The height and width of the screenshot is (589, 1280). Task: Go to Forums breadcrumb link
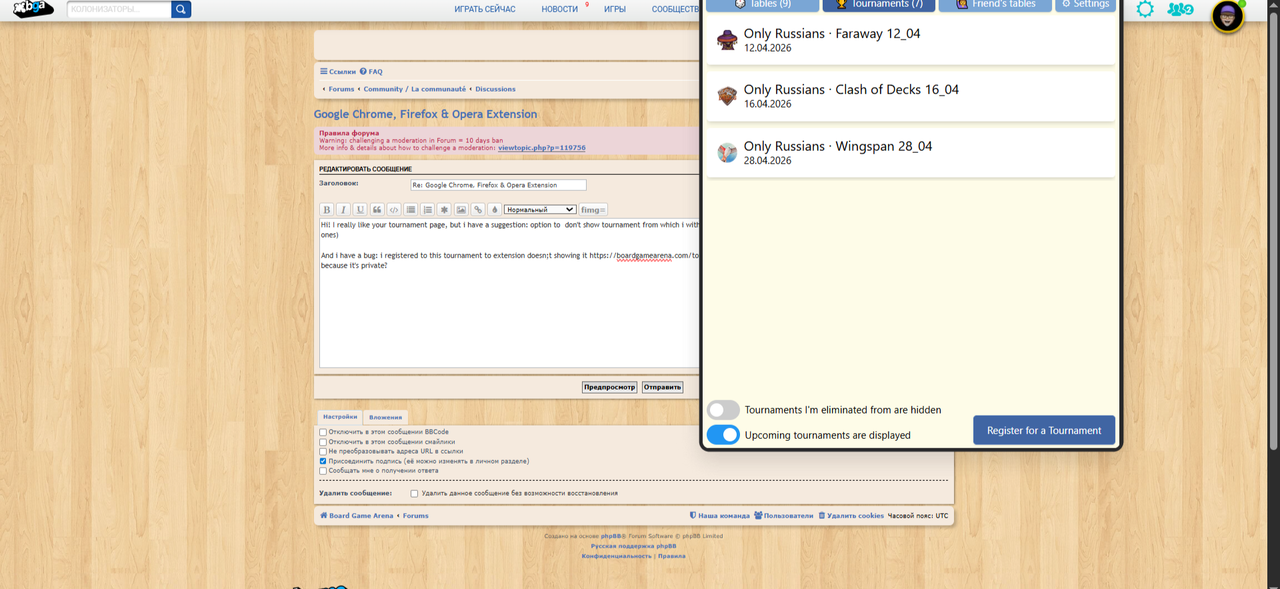[x=341, y=89]
